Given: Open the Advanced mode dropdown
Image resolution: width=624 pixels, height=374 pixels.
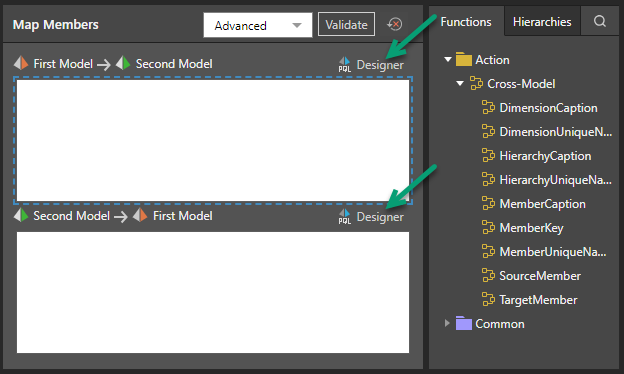Looking at the screenshot, I should point(258,25).
